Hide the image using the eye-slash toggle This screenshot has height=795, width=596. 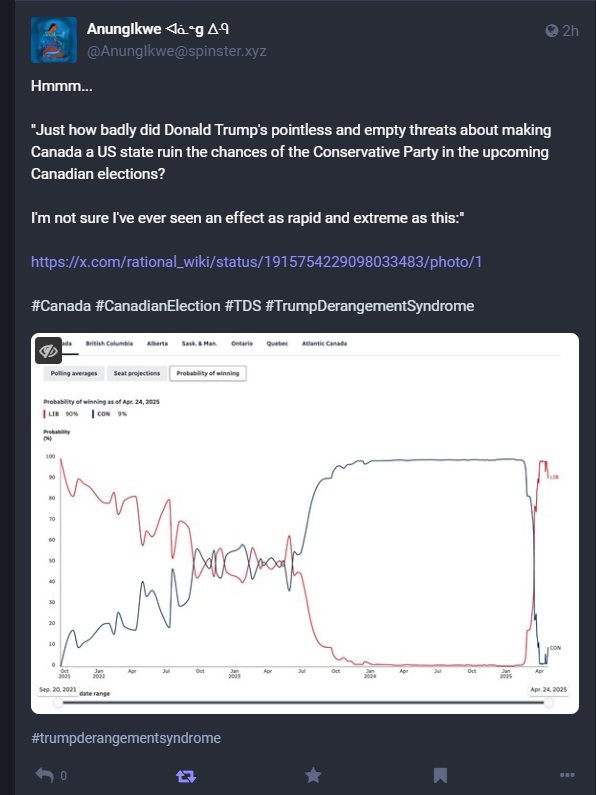[48, 350]
